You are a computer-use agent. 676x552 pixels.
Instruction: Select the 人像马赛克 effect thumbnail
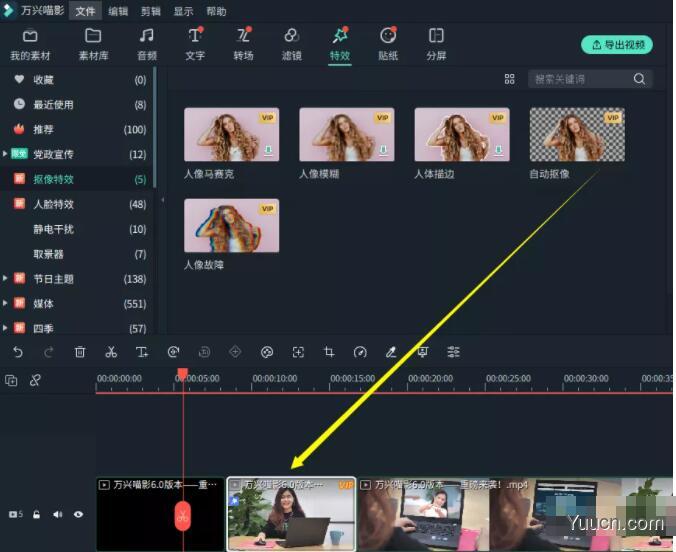tap(232, 135)
